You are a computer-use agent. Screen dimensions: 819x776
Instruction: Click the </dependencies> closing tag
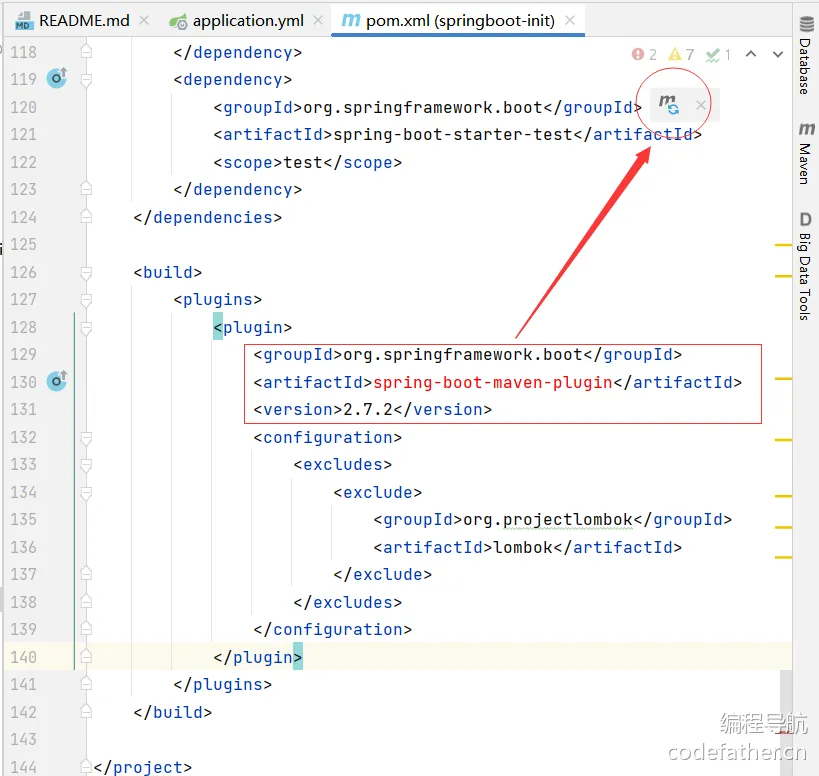tap(207, 217)
